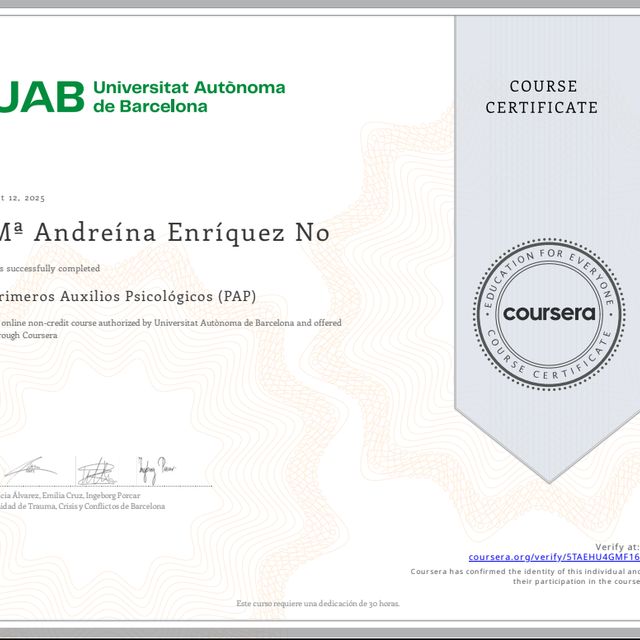Click 'Coursera has confirmed the identity' statement
This screenshot has height=640, width=640.
(x=525, y=576)
